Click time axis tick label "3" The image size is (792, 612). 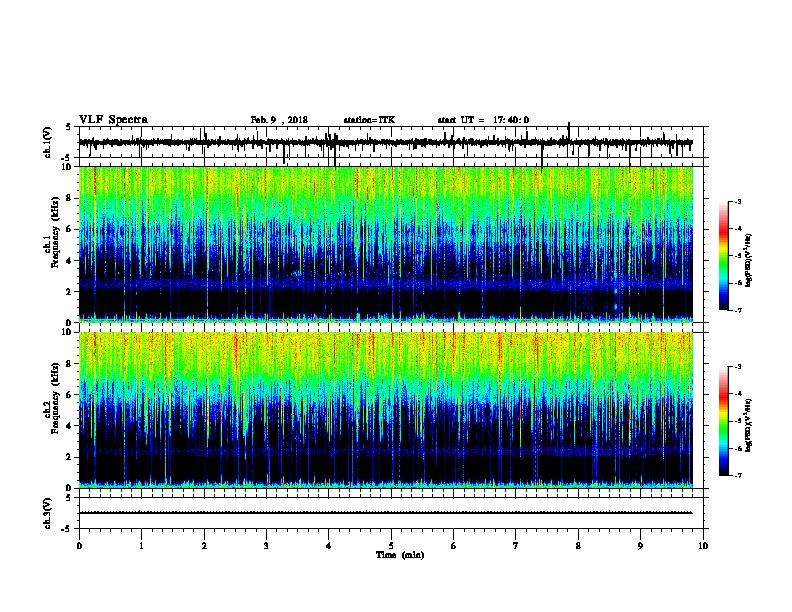266,546
